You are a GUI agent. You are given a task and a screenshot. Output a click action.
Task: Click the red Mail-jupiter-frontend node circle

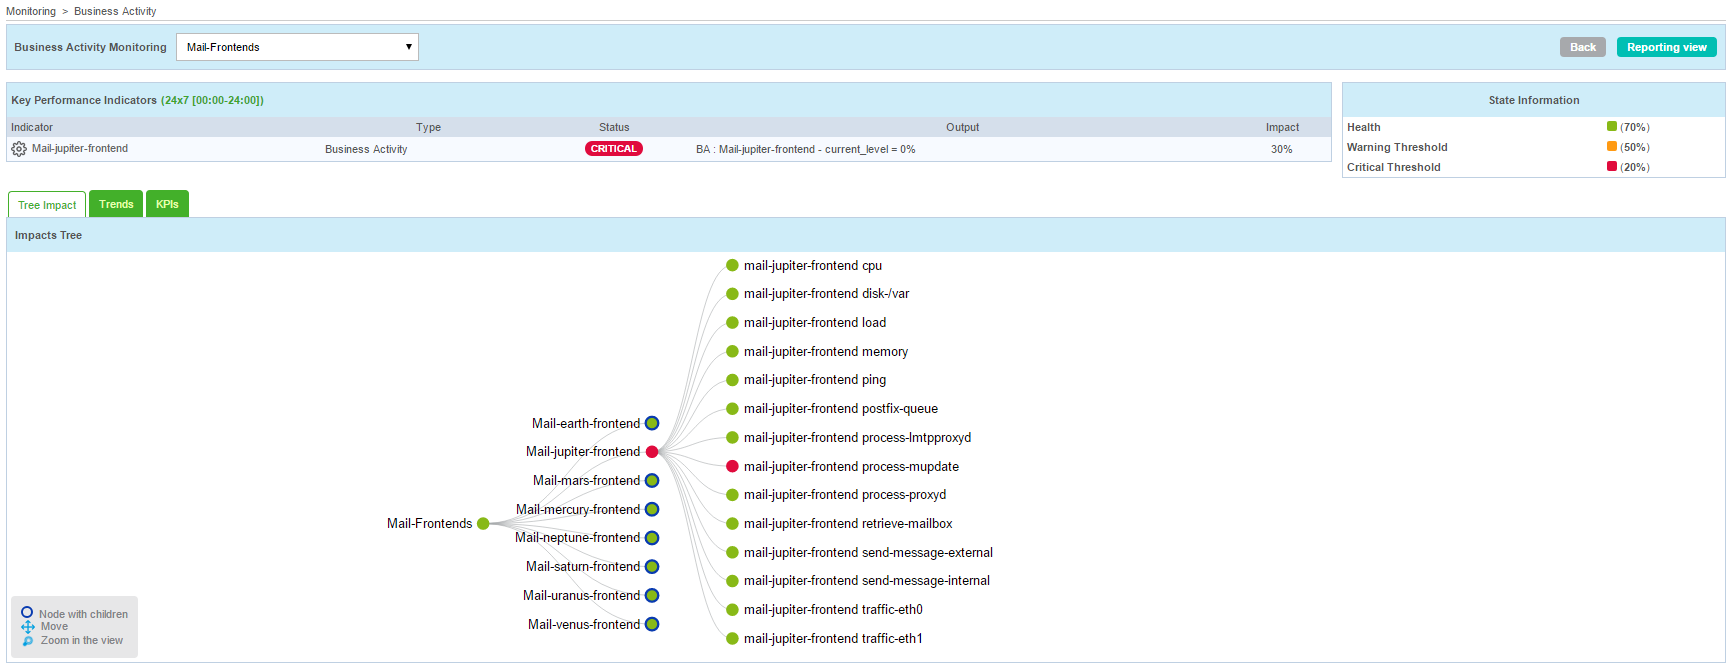[x=652, y=452]
